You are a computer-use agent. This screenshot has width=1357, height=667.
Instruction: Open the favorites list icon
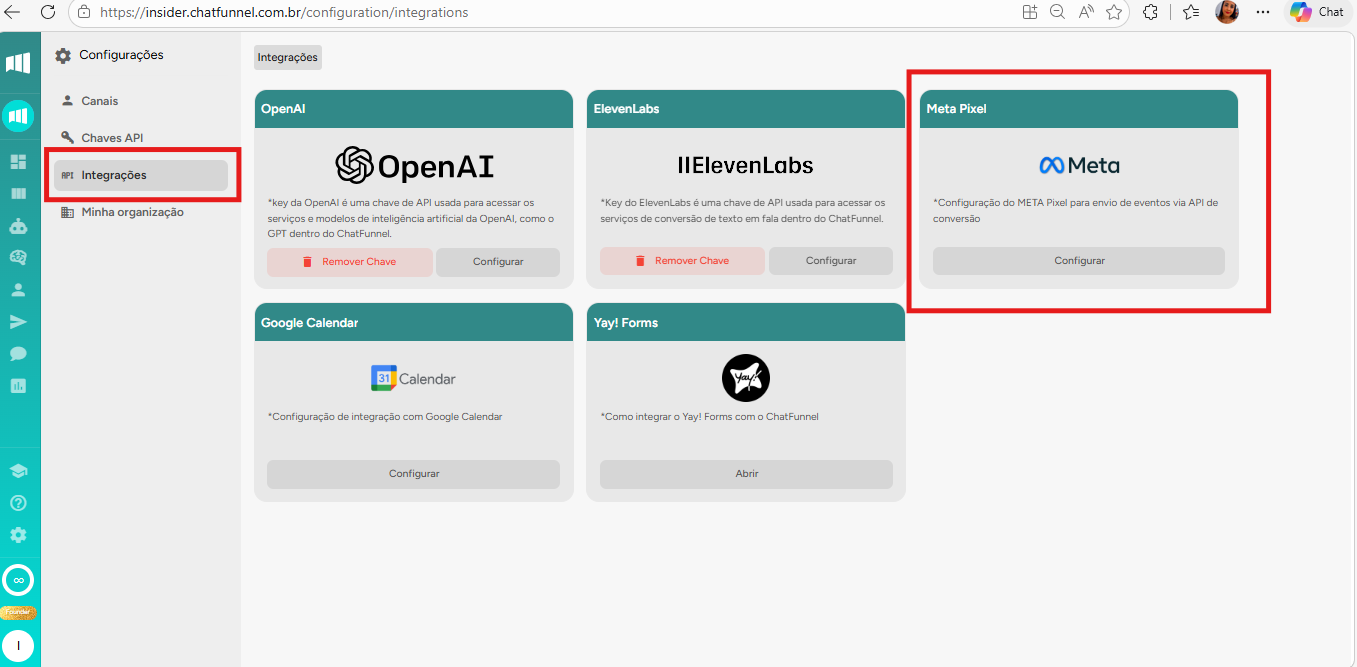(x=1190, y=12)
